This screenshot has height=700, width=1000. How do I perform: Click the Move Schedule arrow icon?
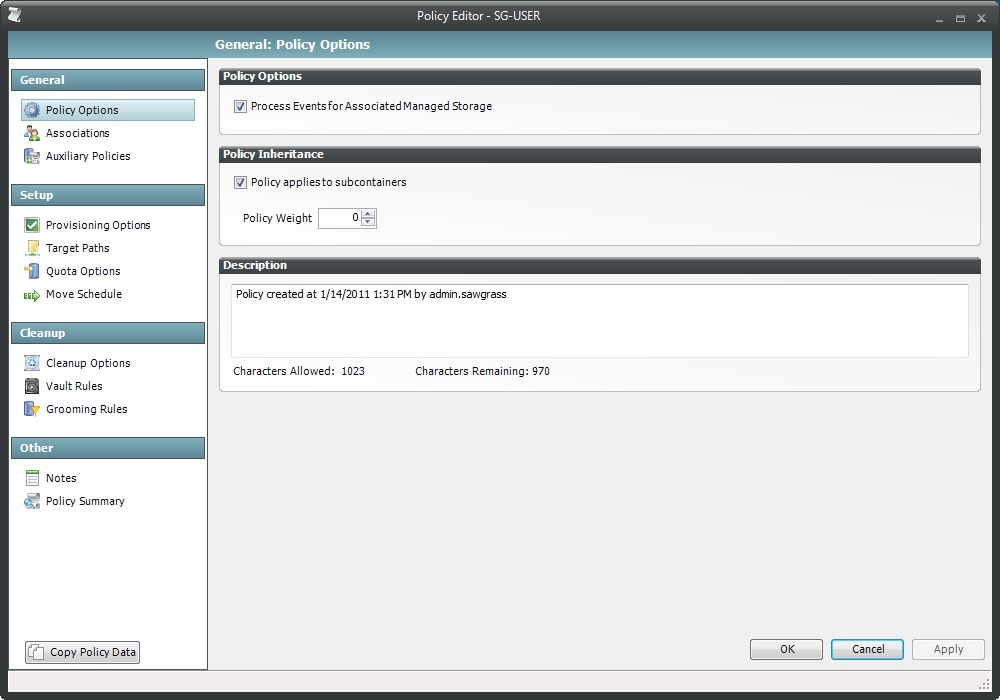pyautogui.click(x=32, y=295)
